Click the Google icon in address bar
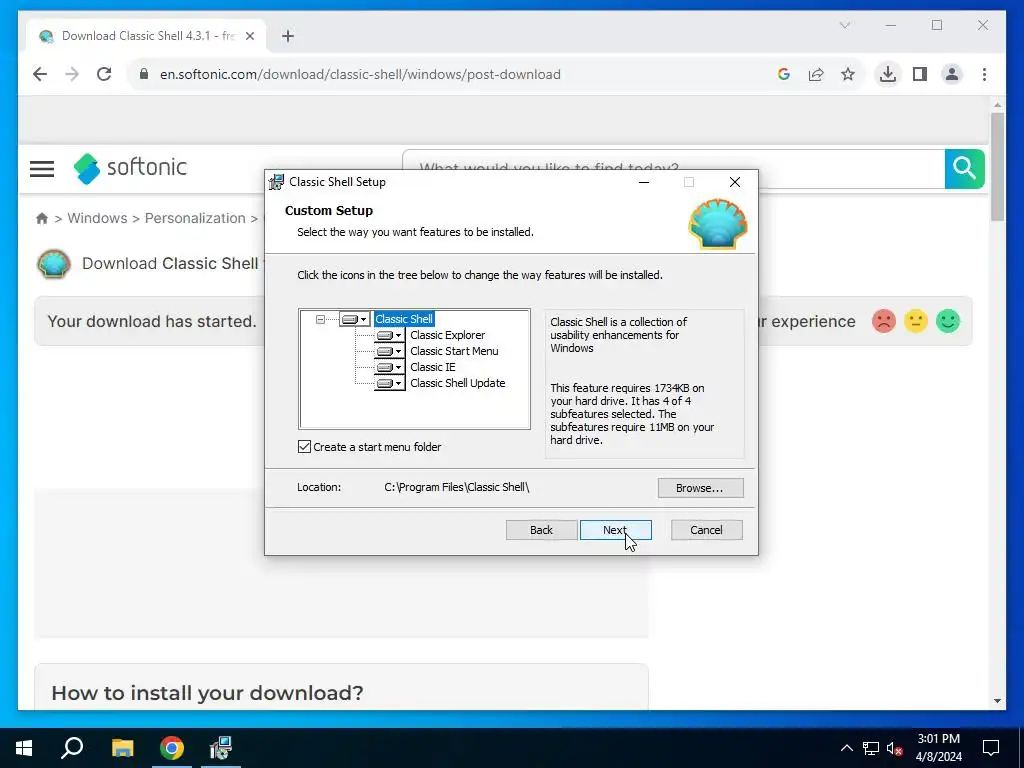The image size is (1024, 768). click(784, 74)
